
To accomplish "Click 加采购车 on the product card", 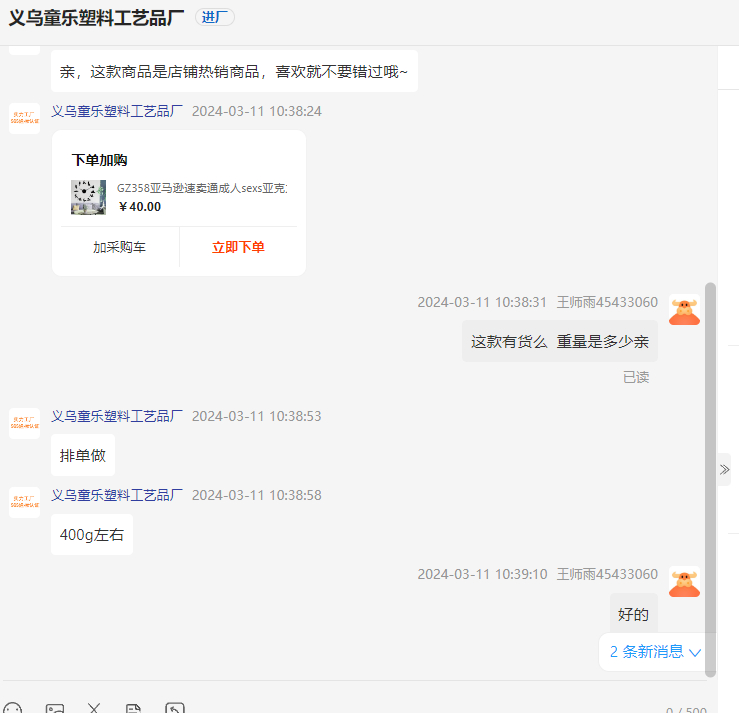I will [119, 247].
